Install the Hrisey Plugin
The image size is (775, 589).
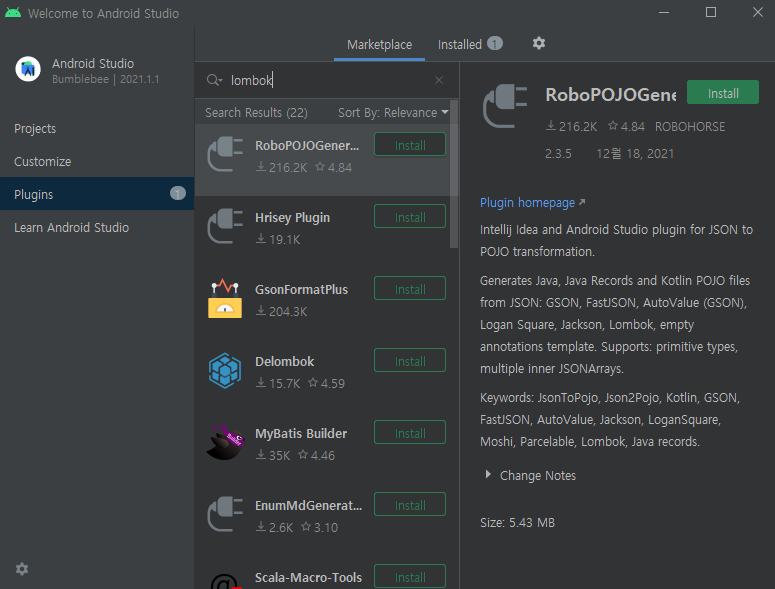(410, 216)
